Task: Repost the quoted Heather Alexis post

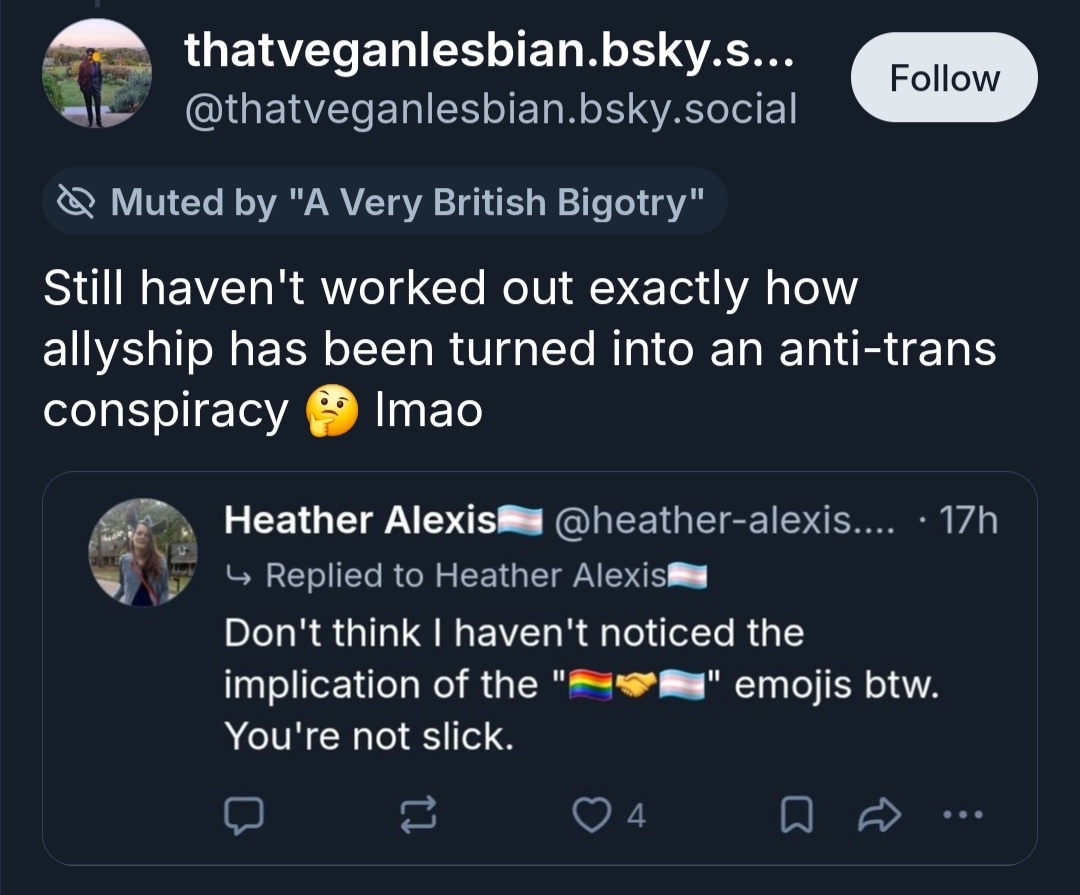Action: coord(419,817)
